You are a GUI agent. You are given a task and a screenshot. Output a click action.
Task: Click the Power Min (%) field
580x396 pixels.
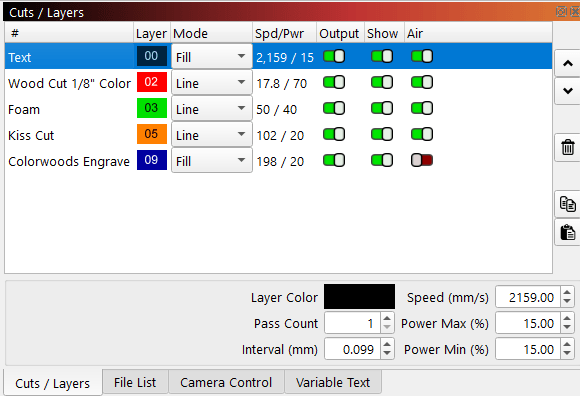pyautogui.click(x=528, y=349)
